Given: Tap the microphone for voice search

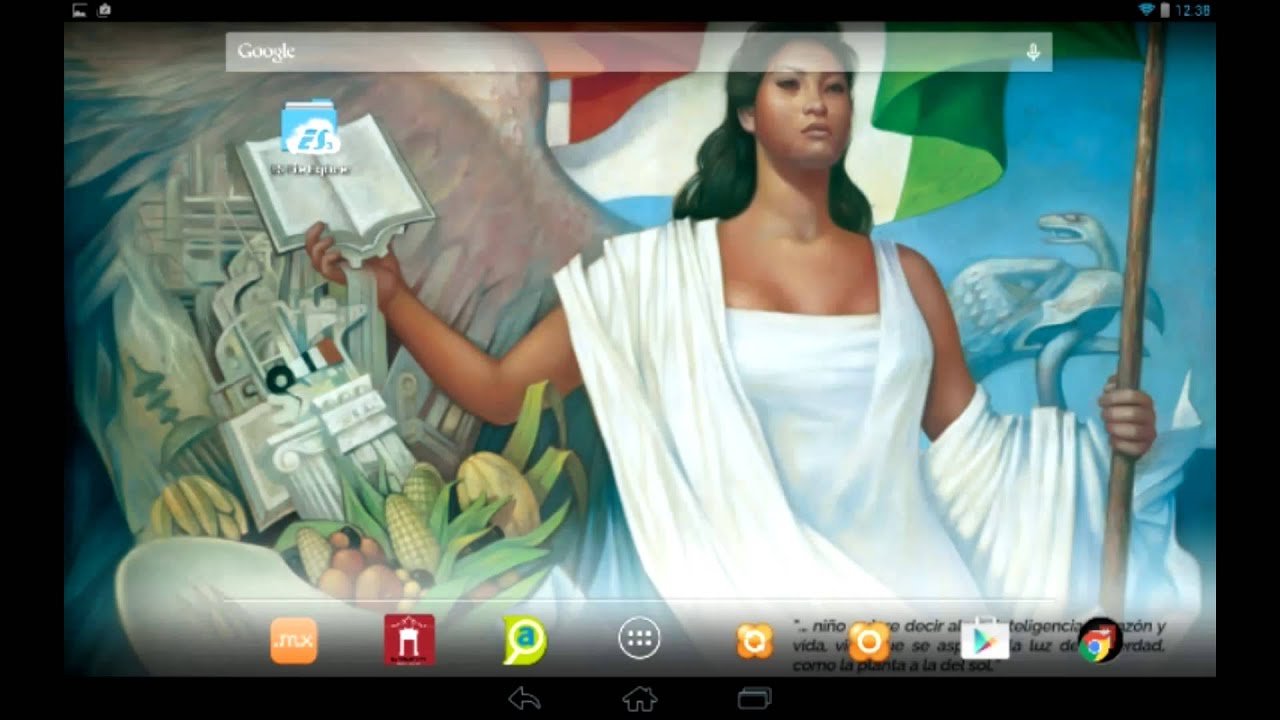Looking at the screenshot, I should 1033,52.
